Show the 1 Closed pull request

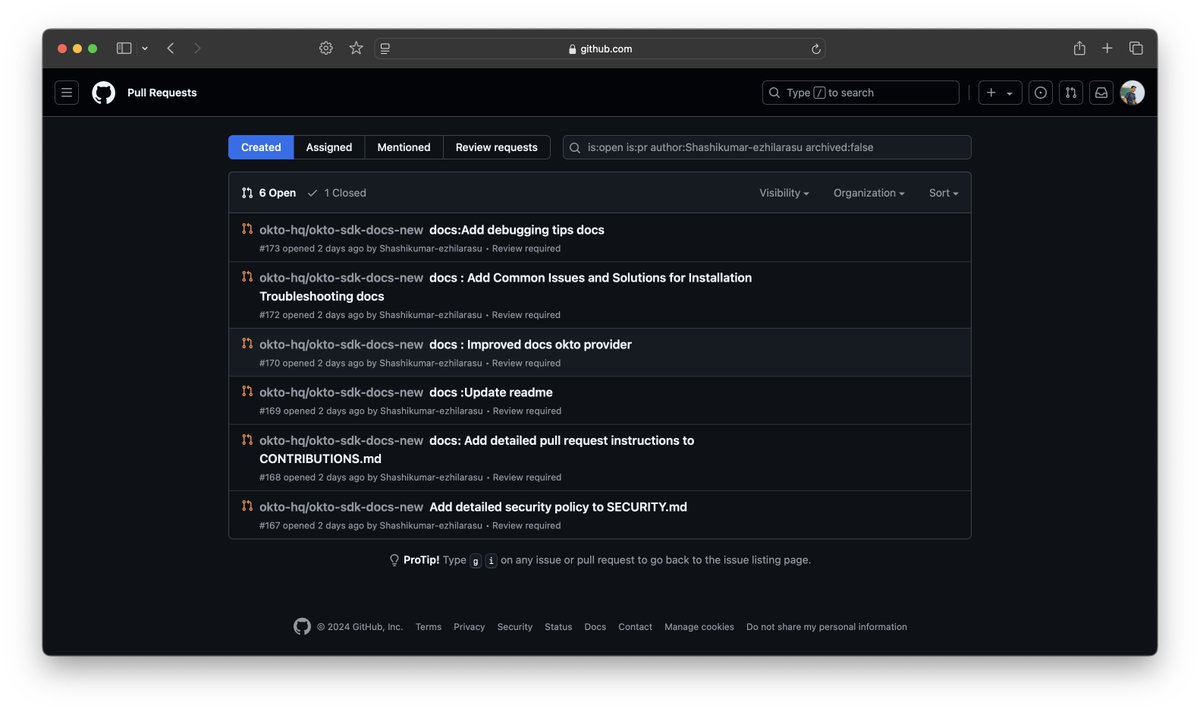coord(337,193)
